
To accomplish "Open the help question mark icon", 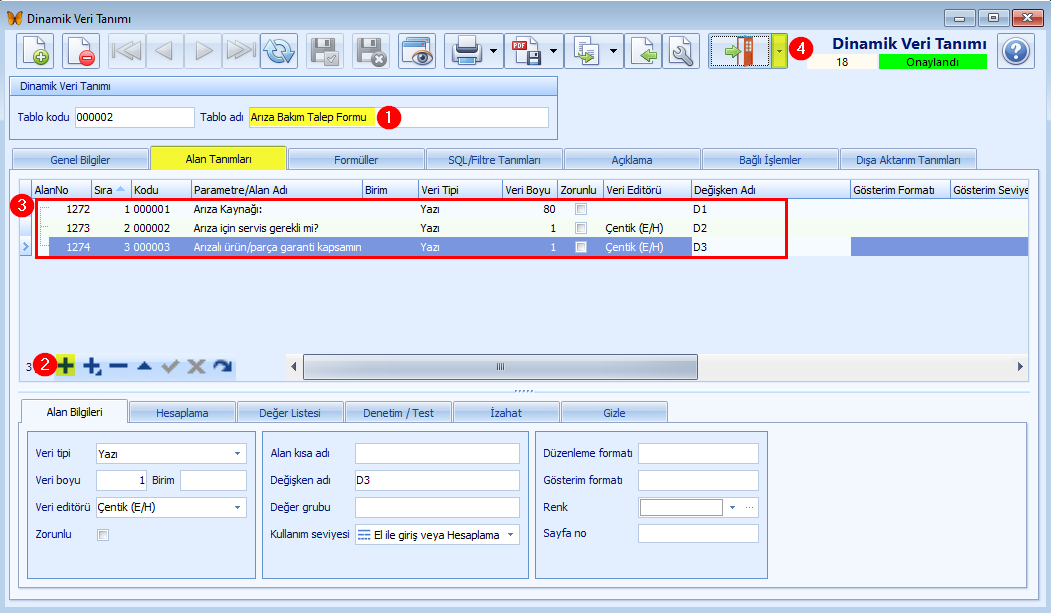I will [1015, 51].
